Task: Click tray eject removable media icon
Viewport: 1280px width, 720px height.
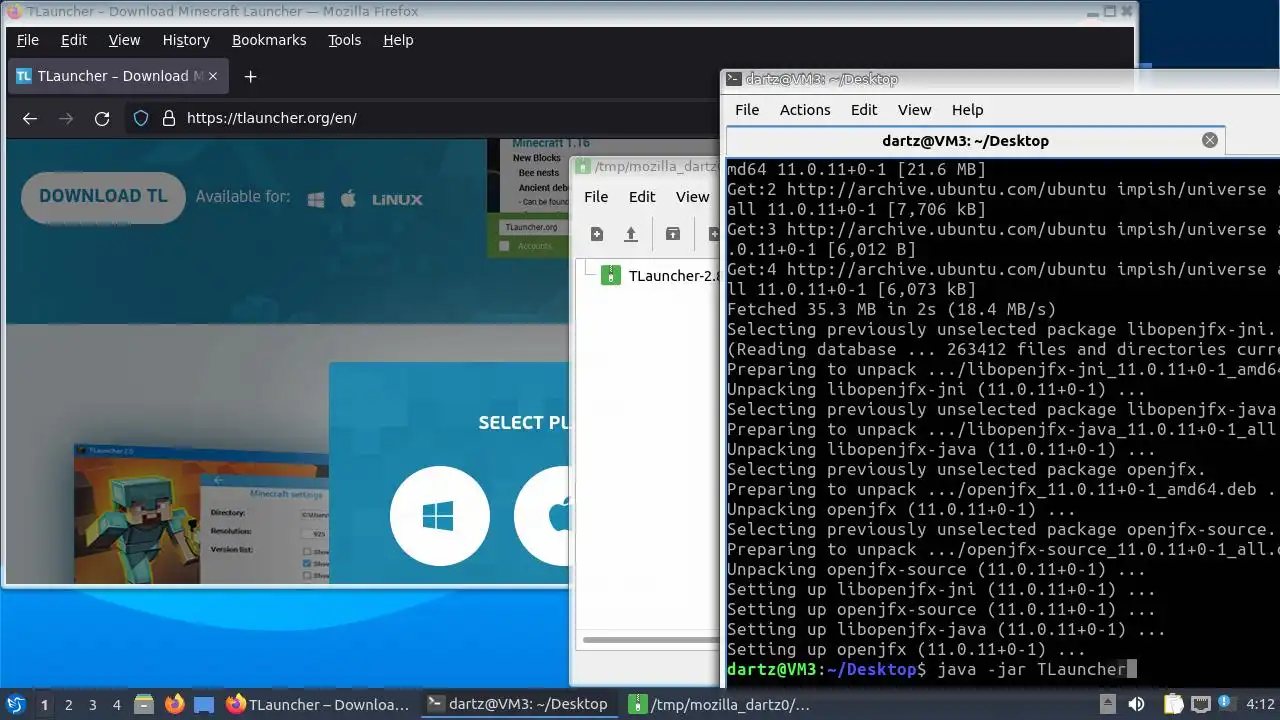Action: click(1107, 705)
